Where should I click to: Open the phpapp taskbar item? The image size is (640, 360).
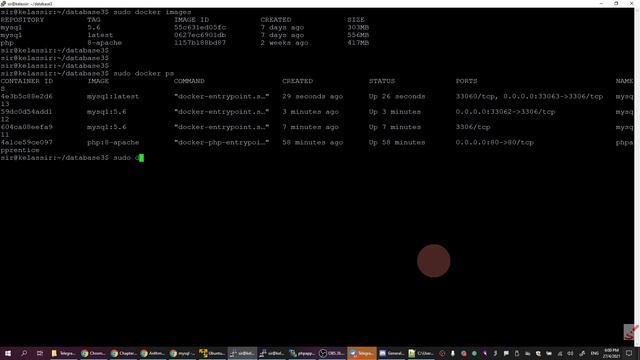[x=302, y=353]
